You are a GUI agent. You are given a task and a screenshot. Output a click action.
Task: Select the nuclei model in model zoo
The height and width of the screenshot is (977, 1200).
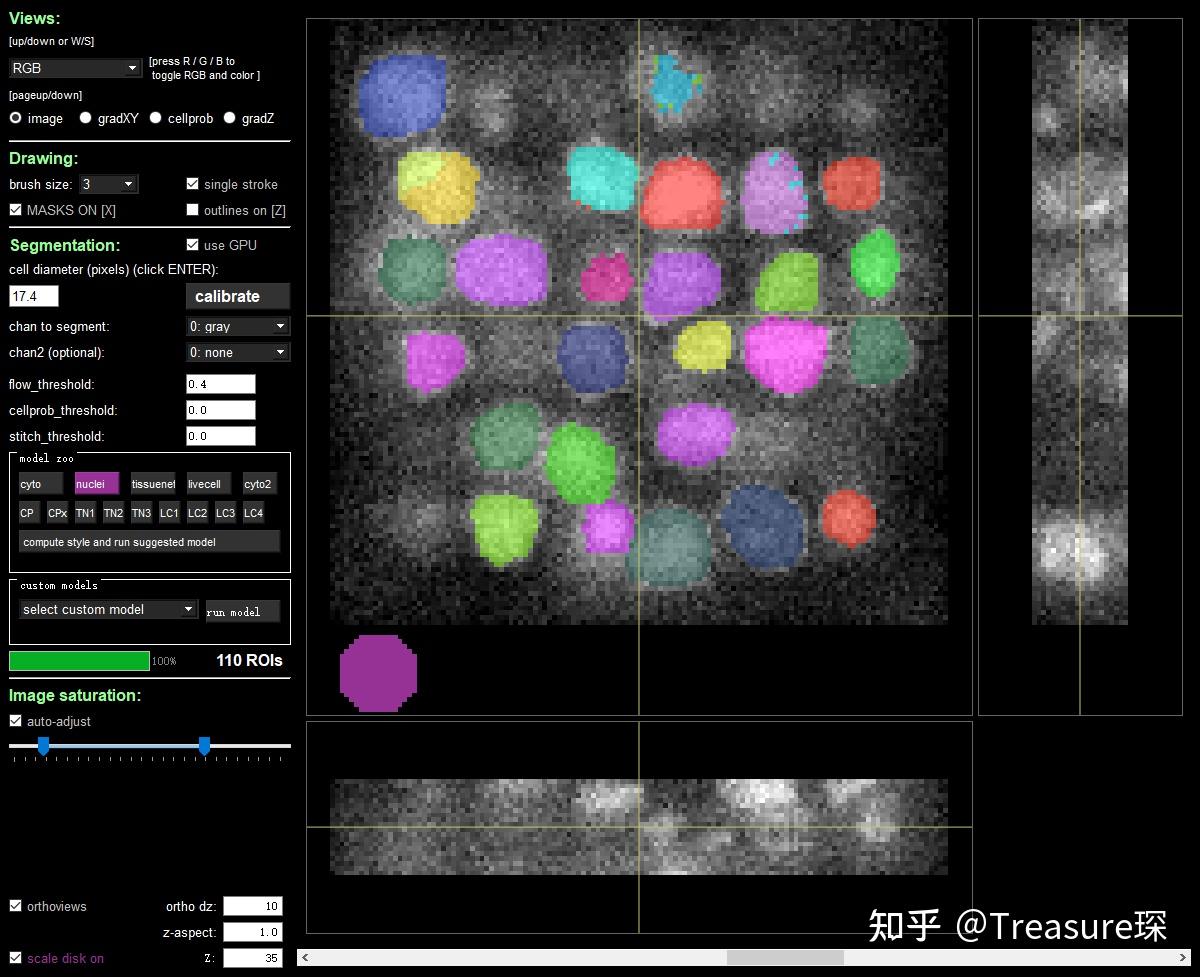(94, 483)
